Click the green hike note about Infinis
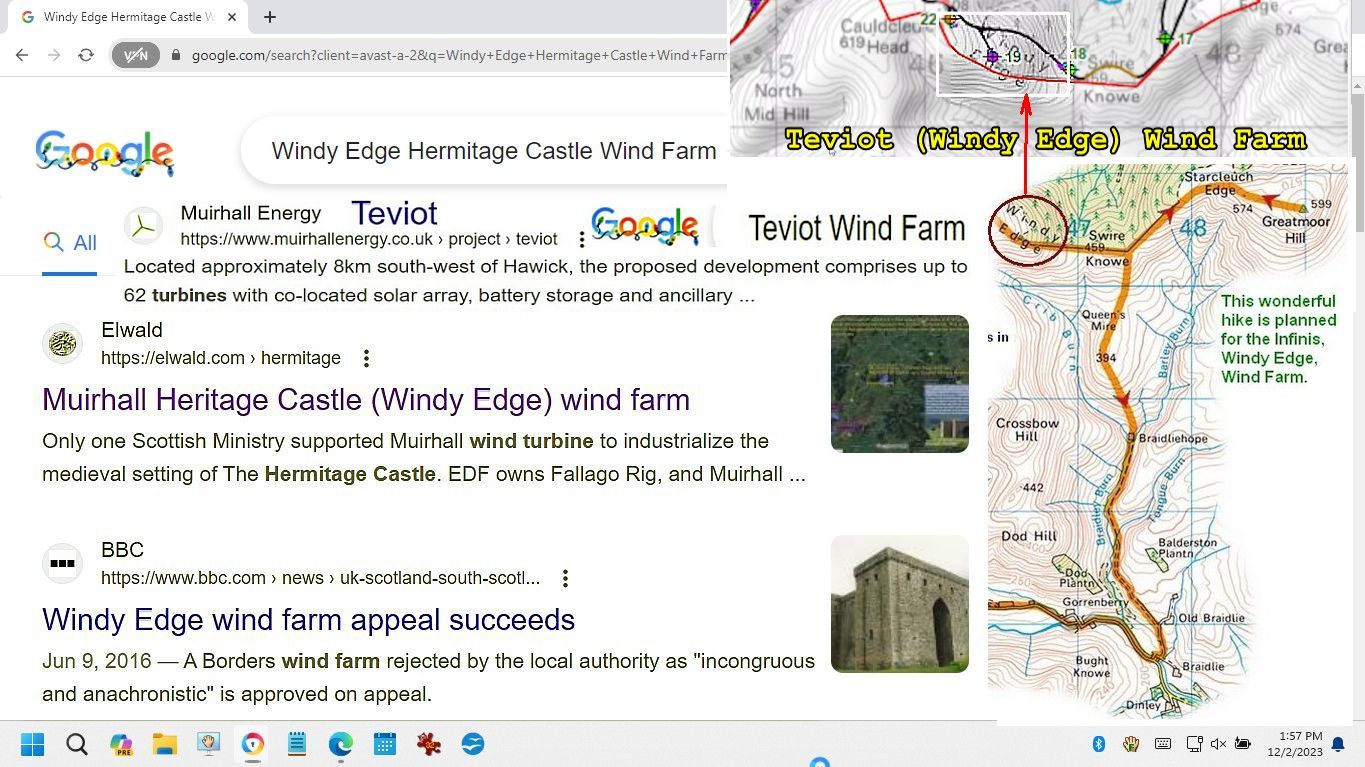This screenshot has width=1365, height=767. (x=1278, y=339)
